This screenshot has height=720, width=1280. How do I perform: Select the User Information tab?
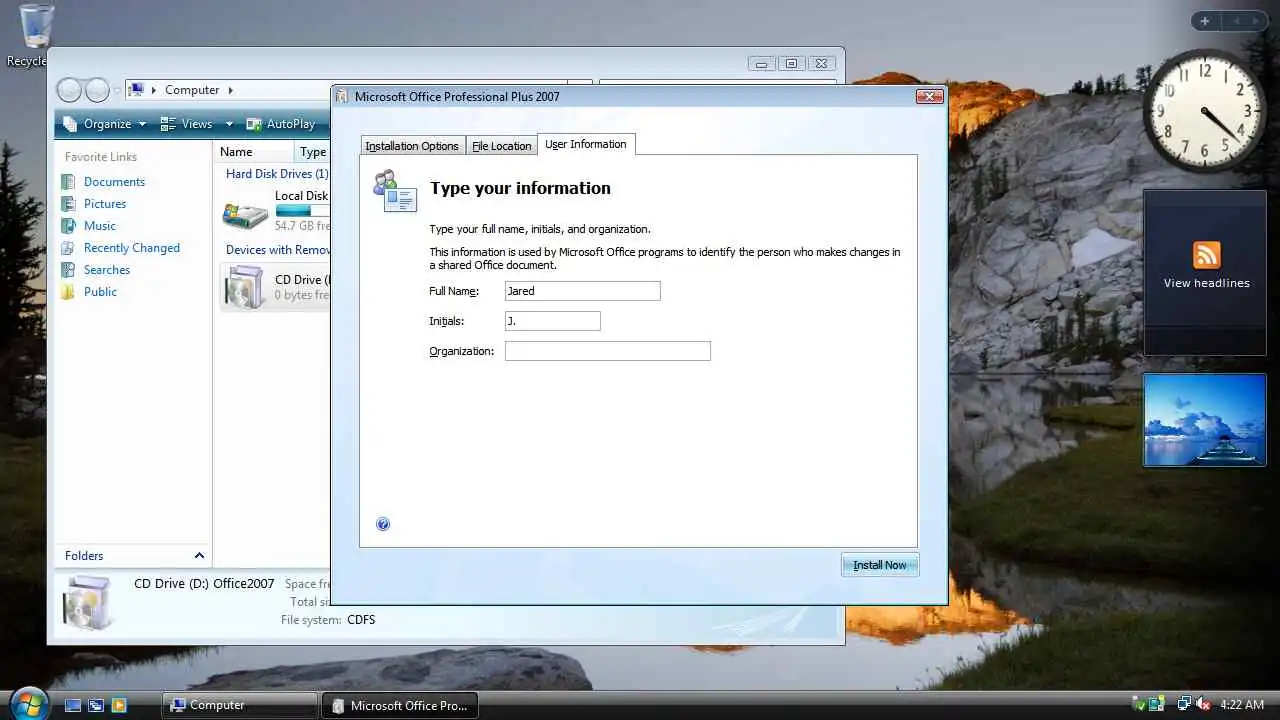point(586,144)
